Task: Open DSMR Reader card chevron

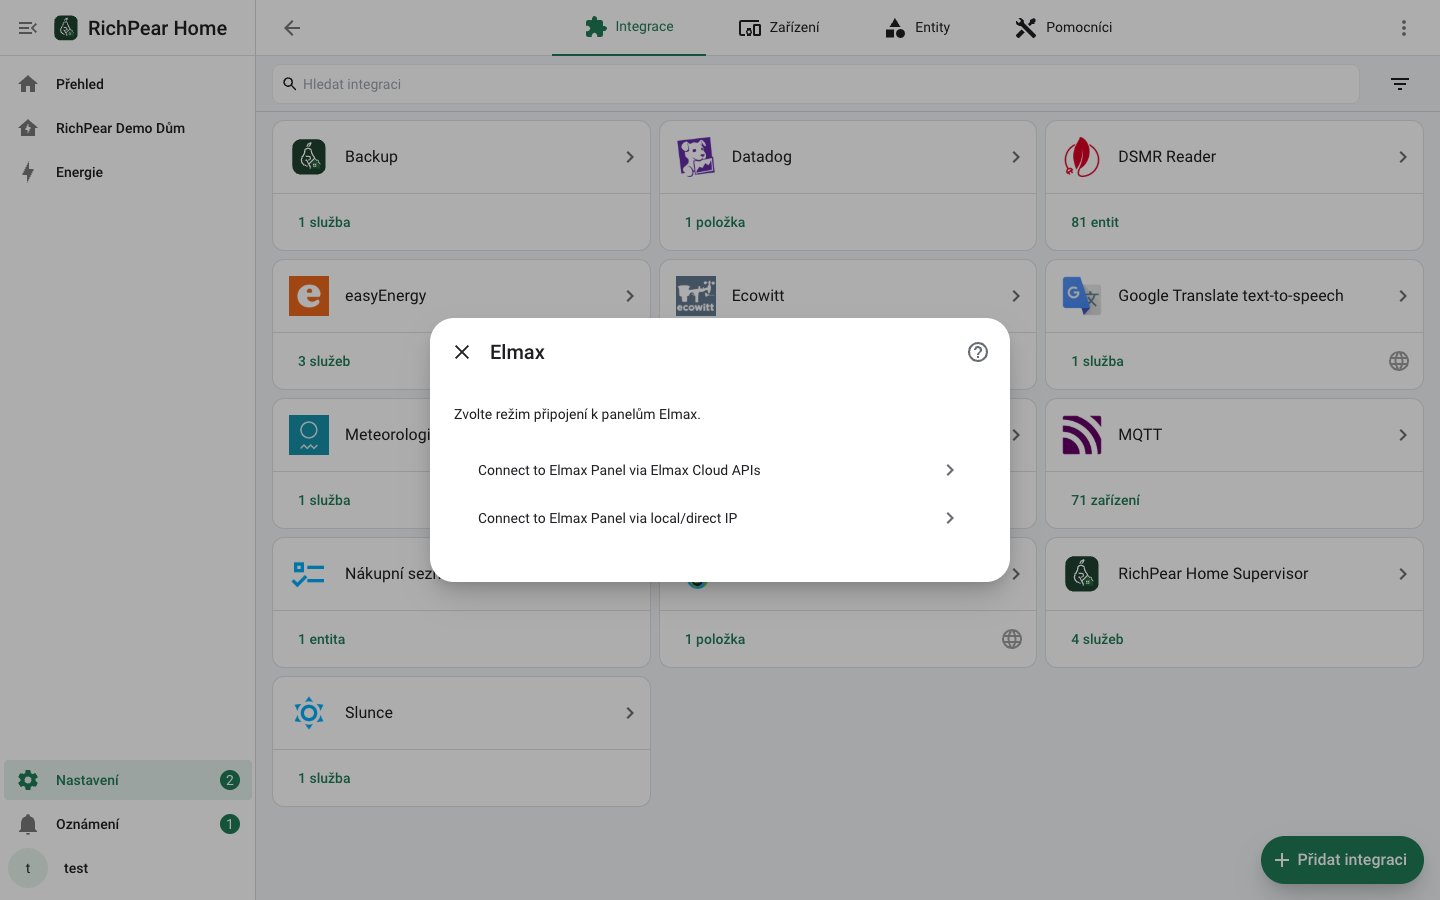Action: (1403, 157)
